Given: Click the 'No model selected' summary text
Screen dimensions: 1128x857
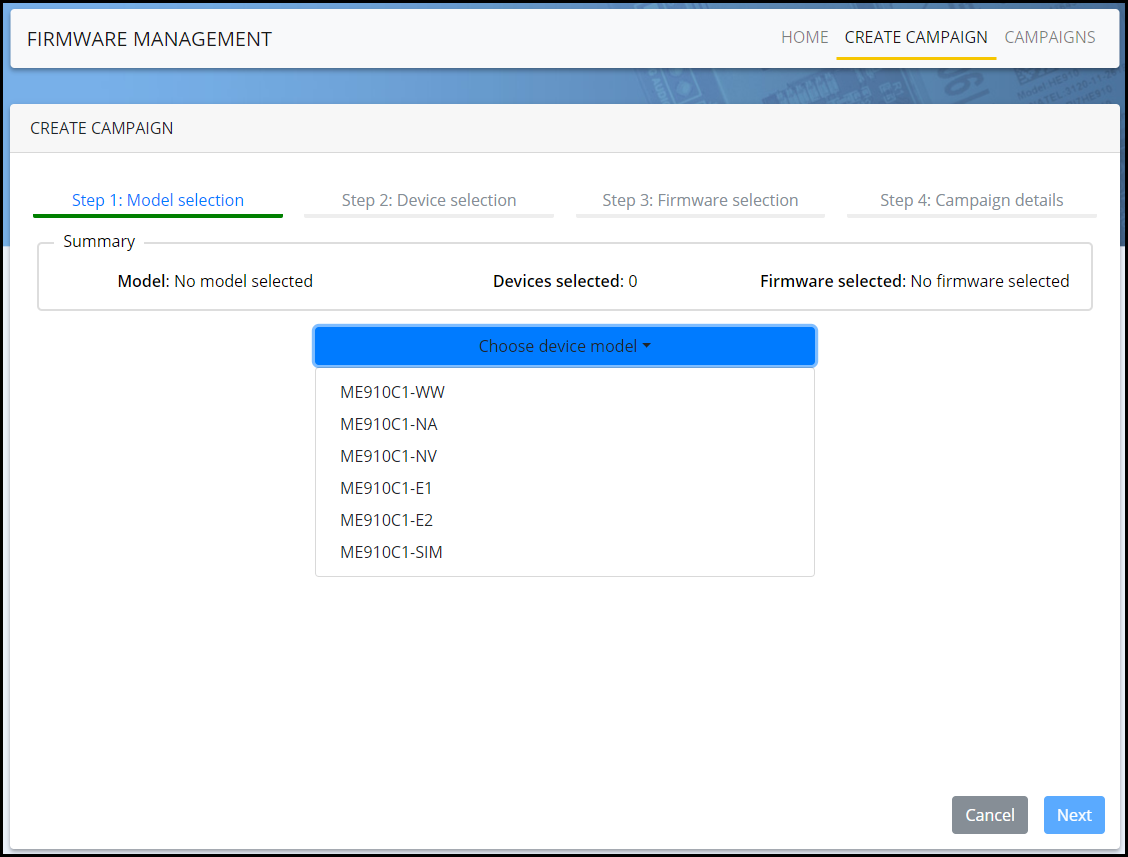Looking at the screenshot, I should (x=243, y=281).
